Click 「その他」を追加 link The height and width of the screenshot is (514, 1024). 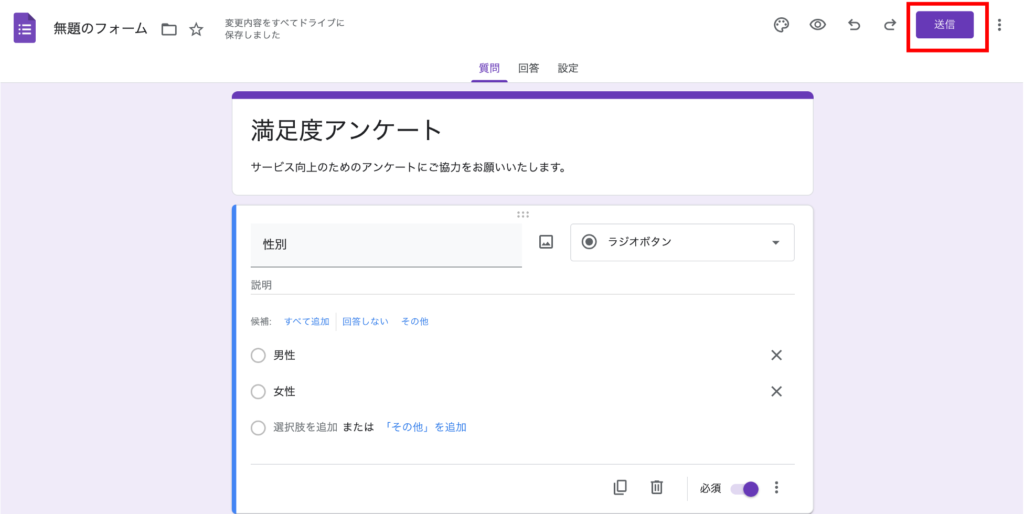425,428
